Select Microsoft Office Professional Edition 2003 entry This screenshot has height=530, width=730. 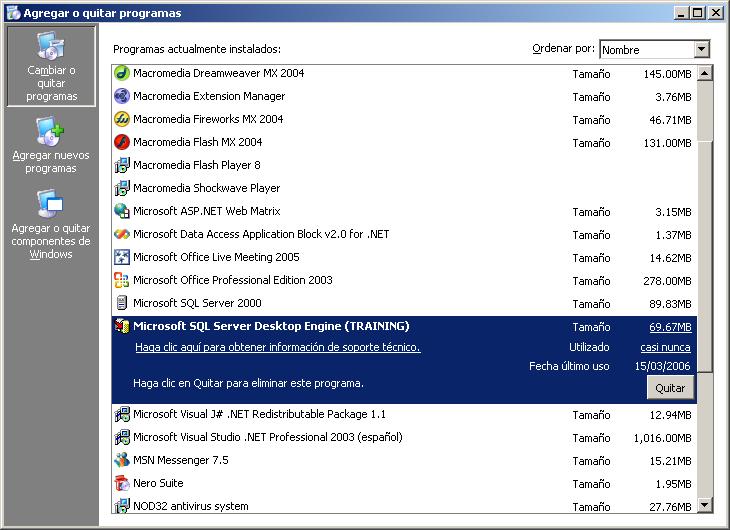click(404, 280)
